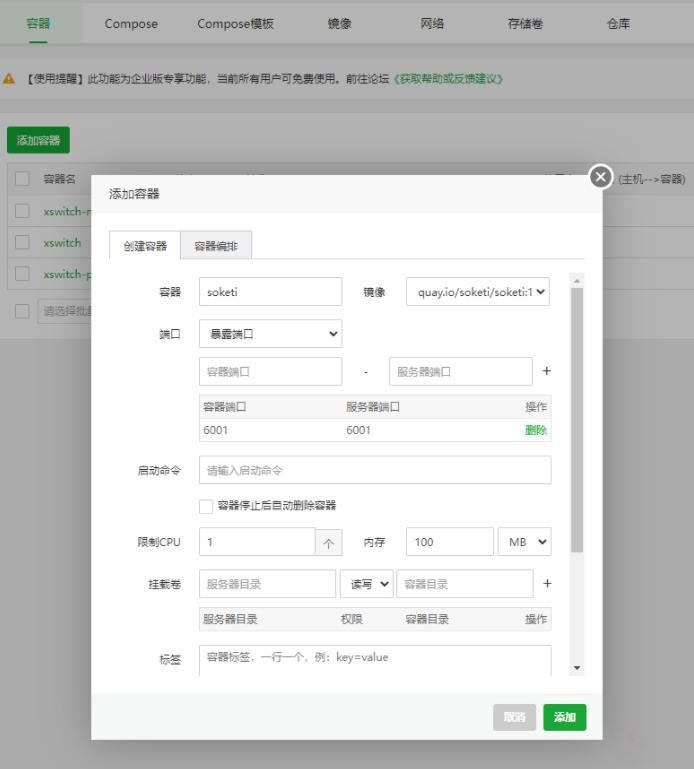Expand the 暴露端口 port type dropdown
Image resolution: width=694 pixels, height=769 pixels.
[270, 334]
